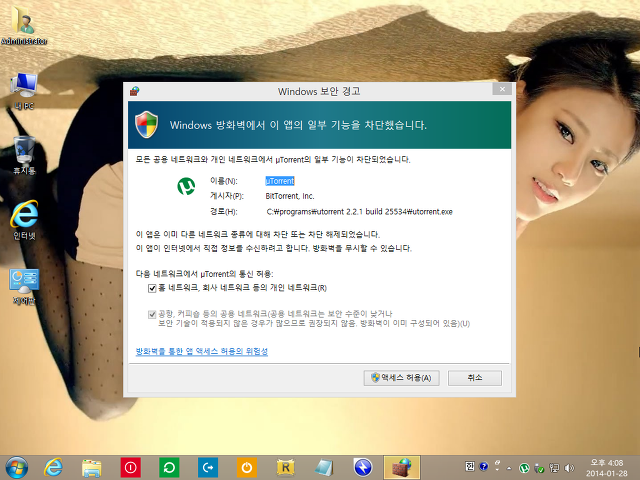Click the publisher text BitTorrent, Inc.
The width and height of the screenshot is (640, 480).
pyautogui.click(x=290, y=196)
